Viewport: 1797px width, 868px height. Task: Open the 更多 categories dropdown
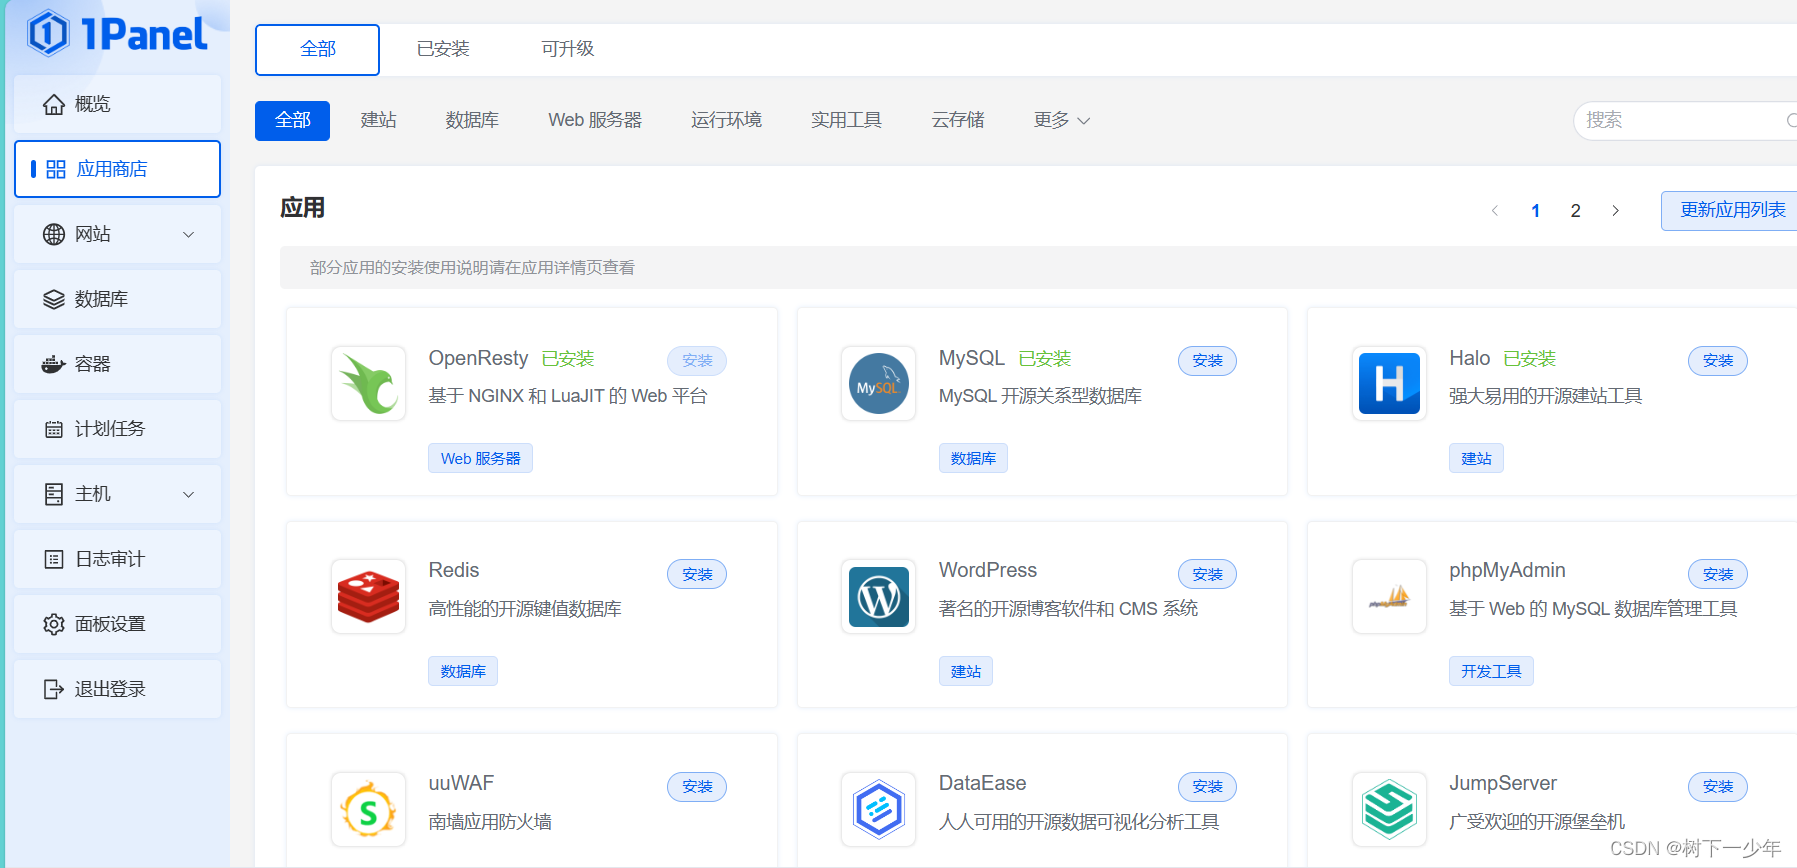[1062, 120]
